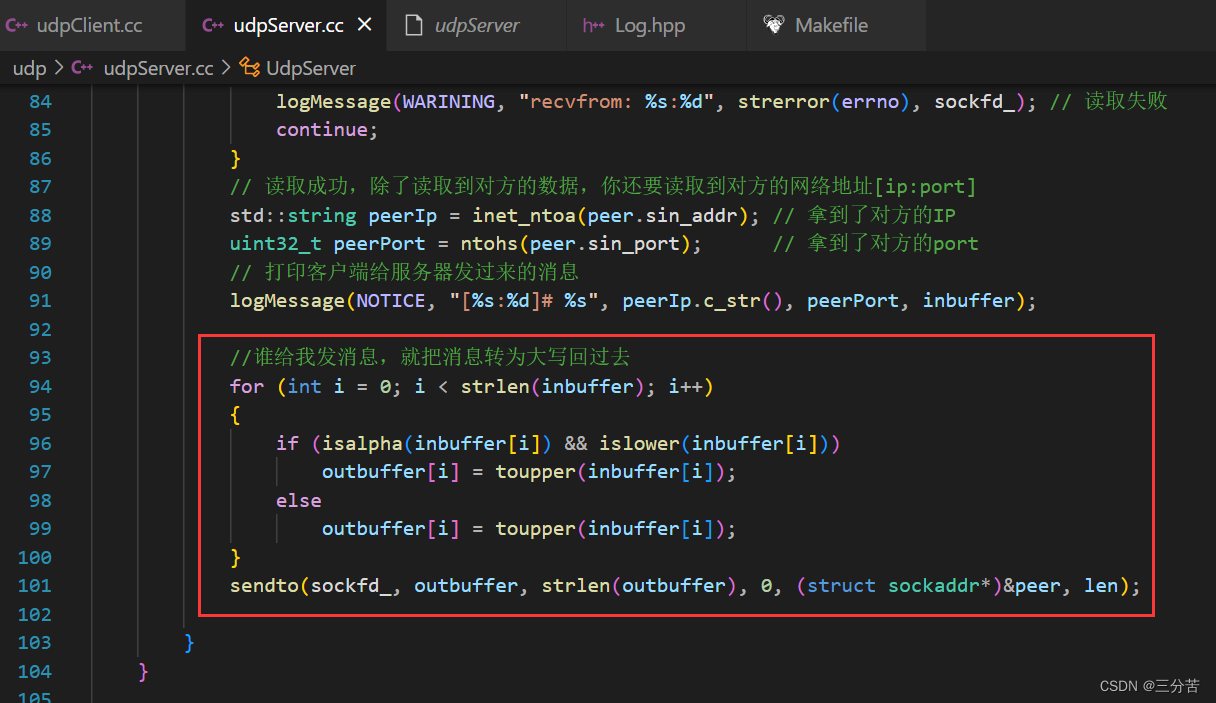Image resolution: width=1216 pixels, height=703 pixels.
Task: Click the Makefile gnu icon
Action: click(x=774, y=26)
